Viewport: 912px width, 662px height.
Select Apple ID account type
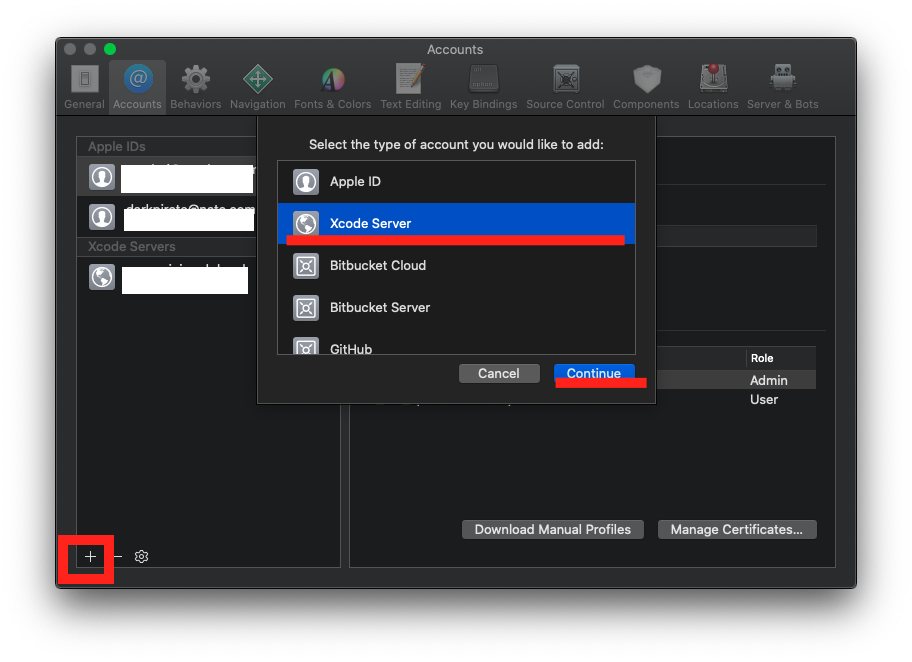click(x=457, y=181)
